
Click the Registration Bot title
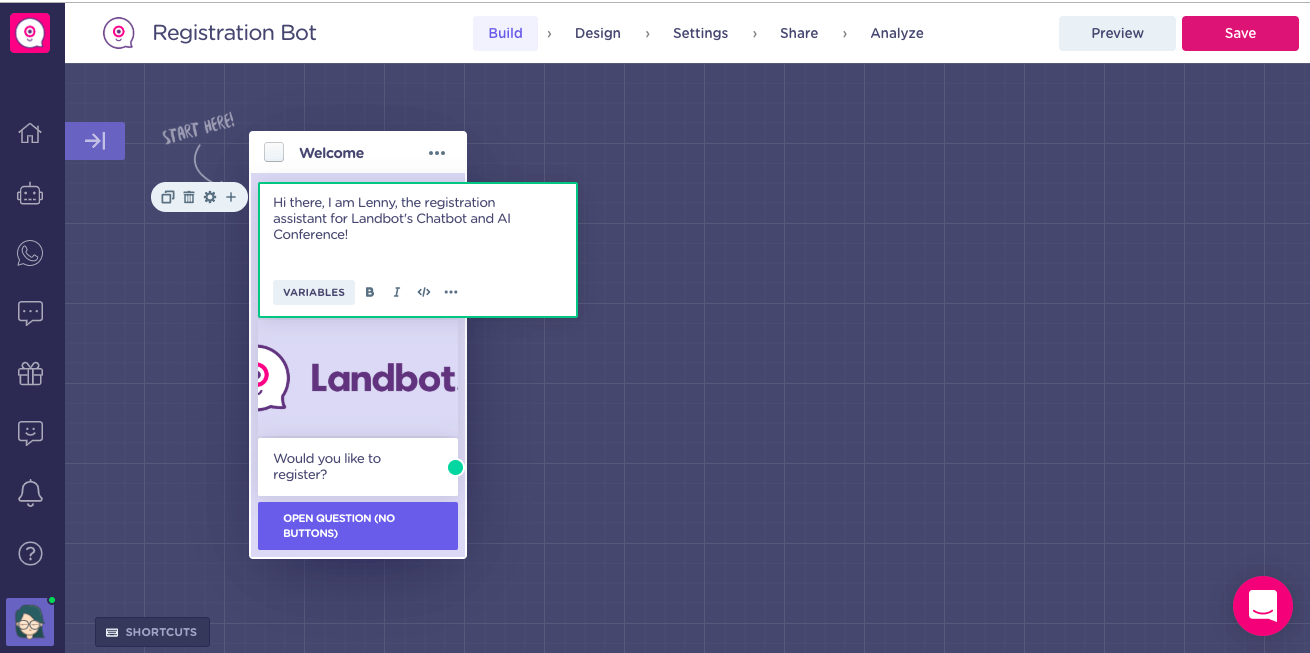(x=234, y=33)
